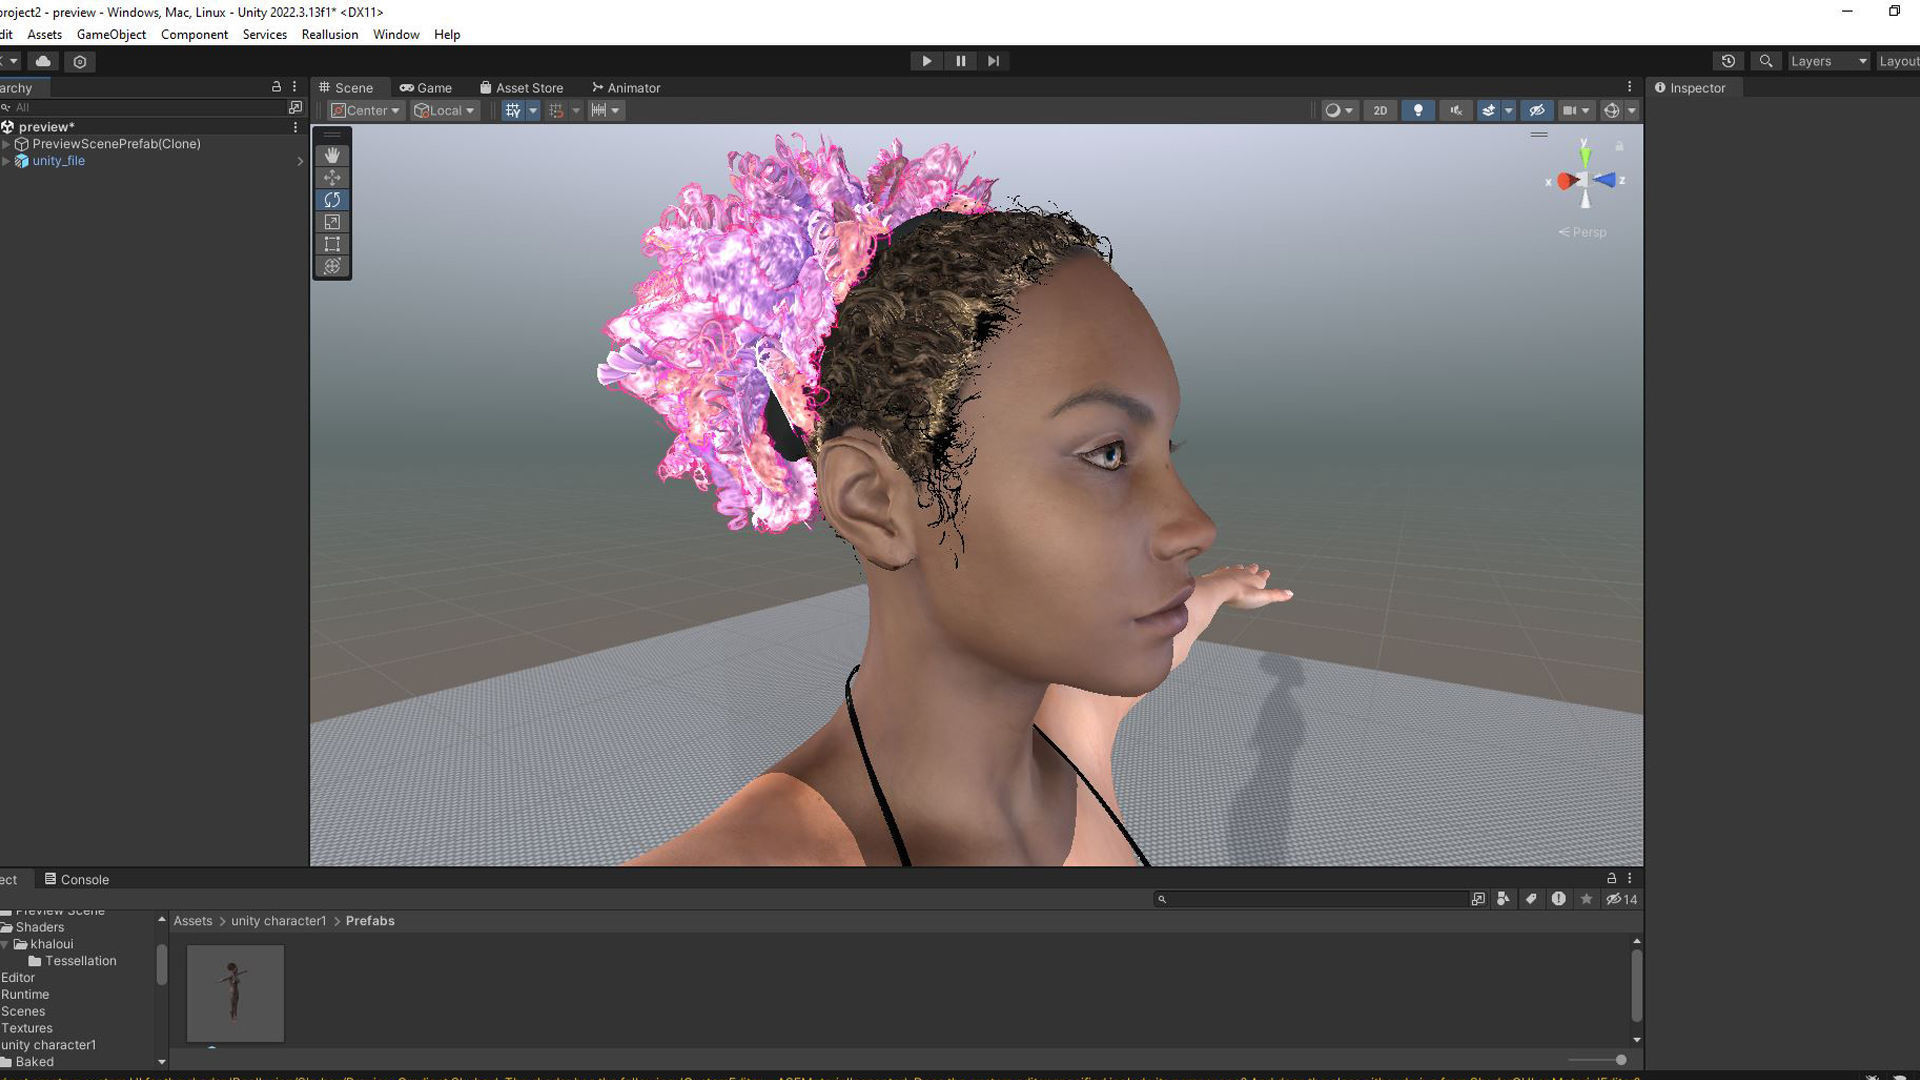Select the combined Transform tool

332,266
